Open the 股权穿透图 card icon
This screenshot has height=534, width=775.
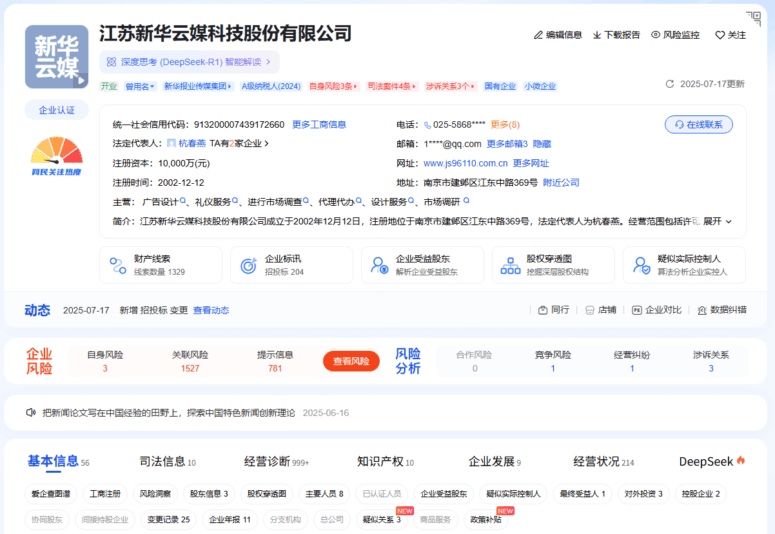pos(511,266)
